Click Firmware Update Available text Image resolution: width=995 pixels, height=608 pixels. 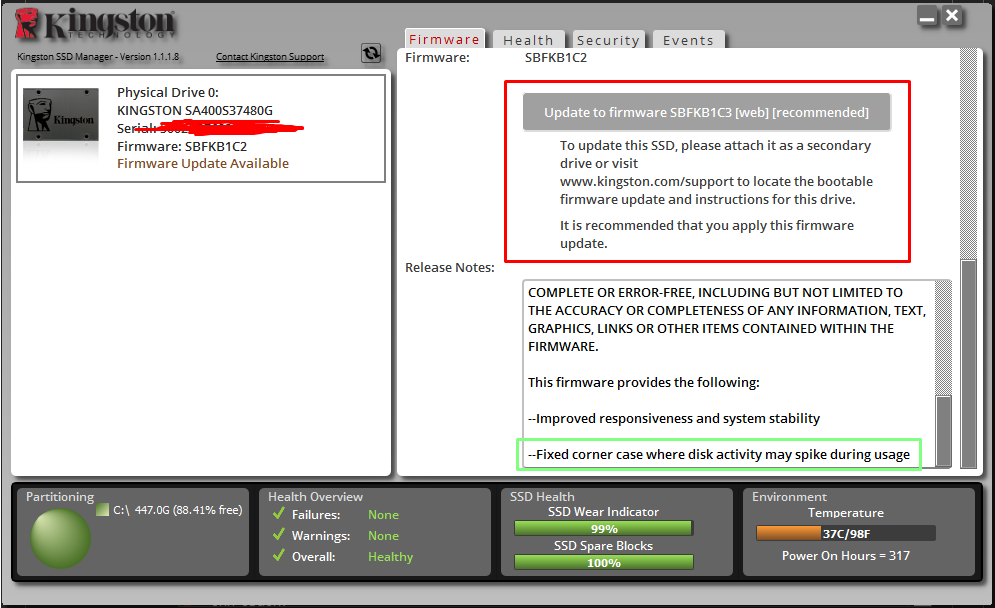tap(202, 164)
